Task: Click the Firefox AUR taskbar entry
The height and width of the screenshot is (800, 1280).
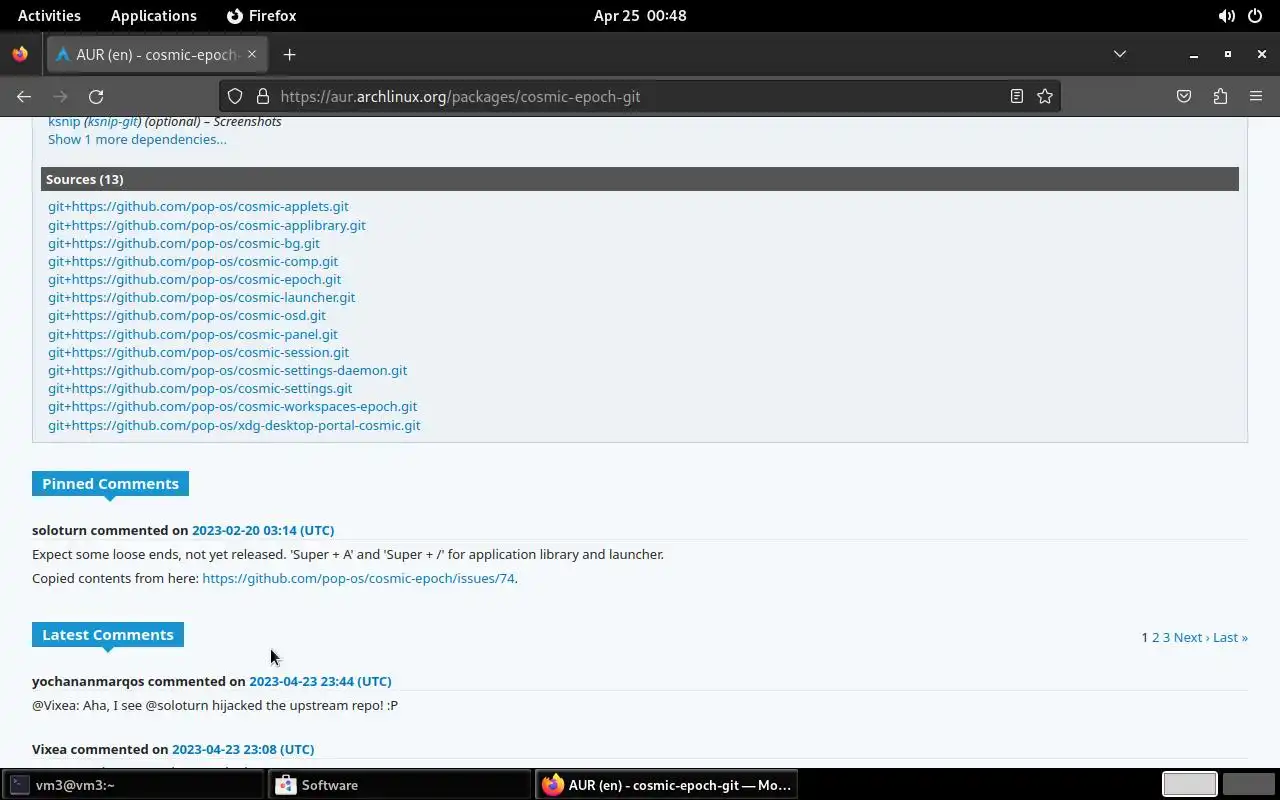Action: [666, 785]
